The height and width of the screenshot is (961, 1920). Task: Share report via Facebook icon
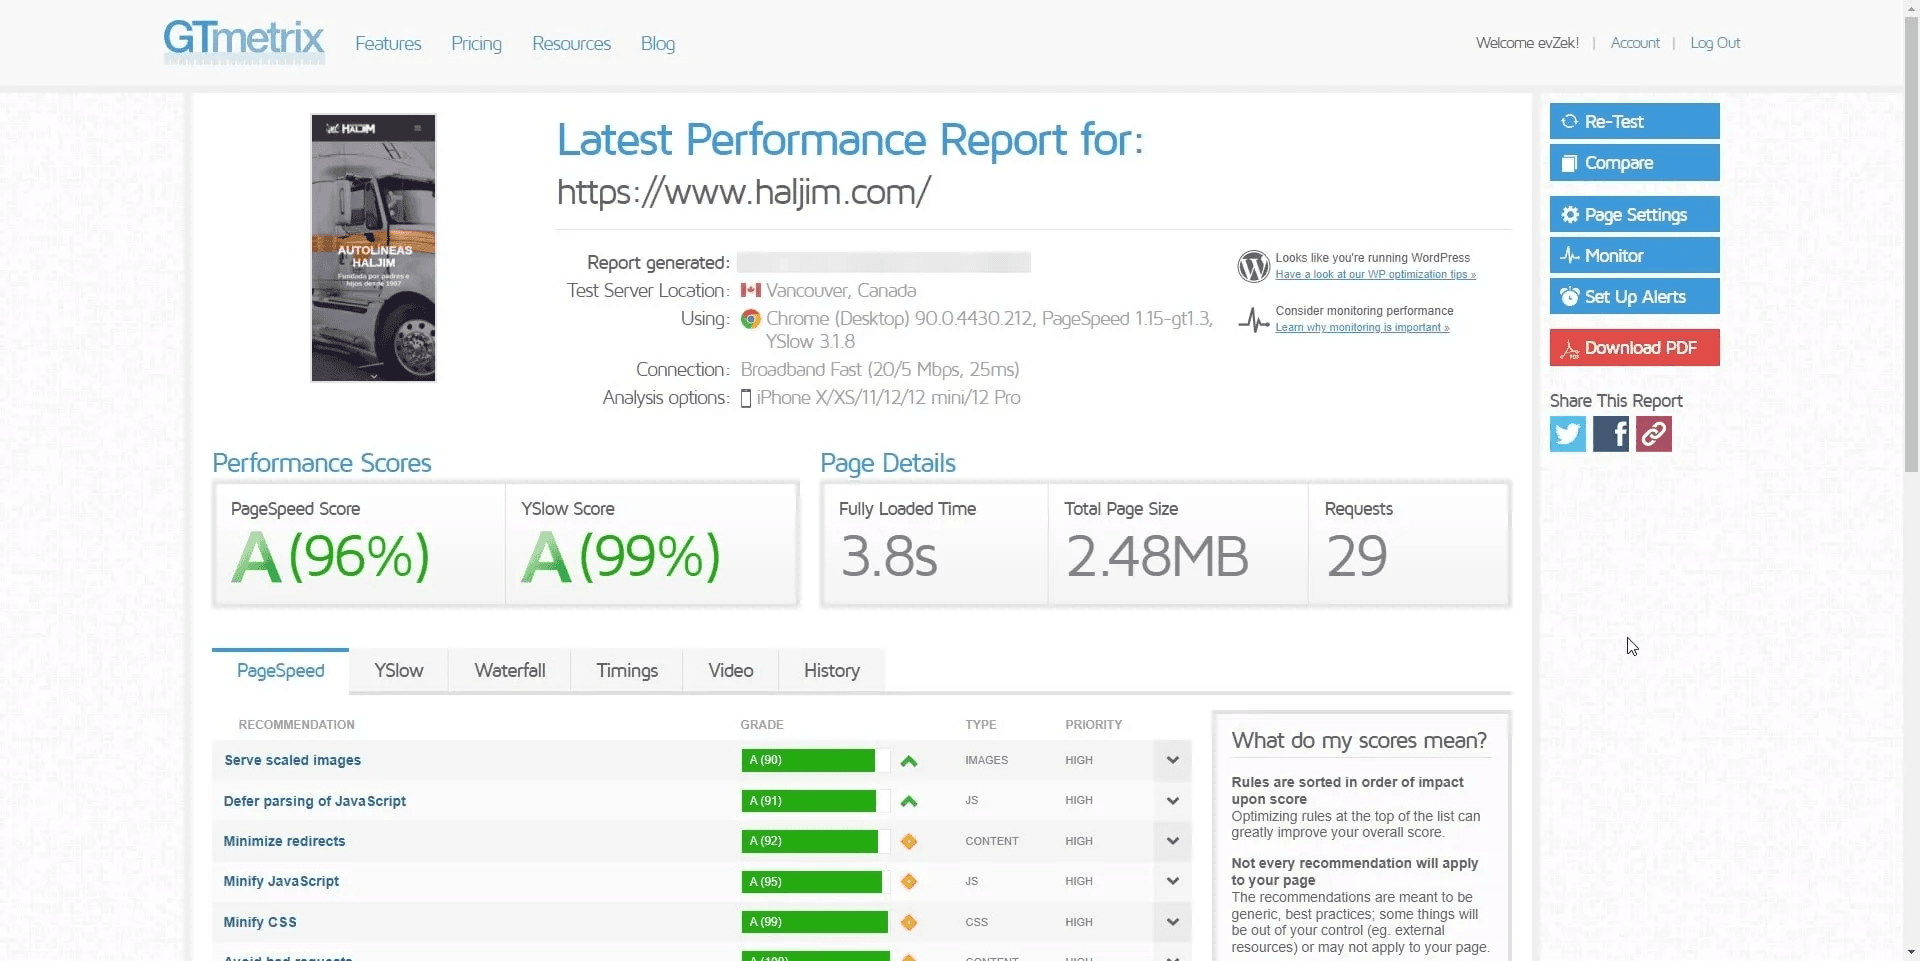click(1610, 434)
